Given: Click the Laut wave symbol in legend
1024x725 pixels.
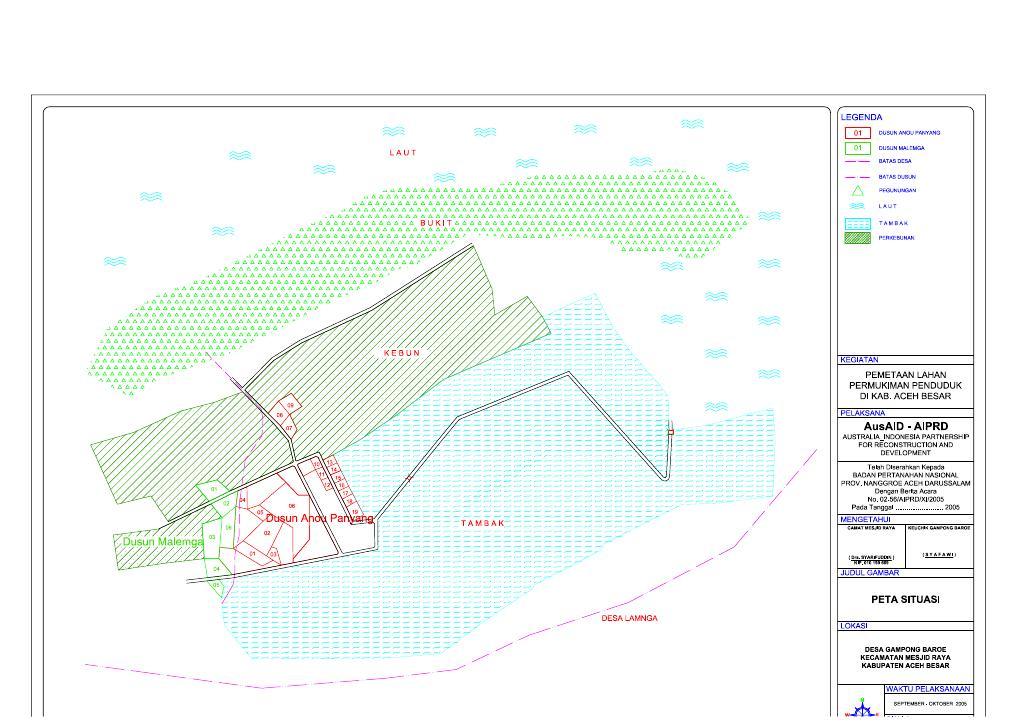Looking at the screenshot, I should point(857,206).
